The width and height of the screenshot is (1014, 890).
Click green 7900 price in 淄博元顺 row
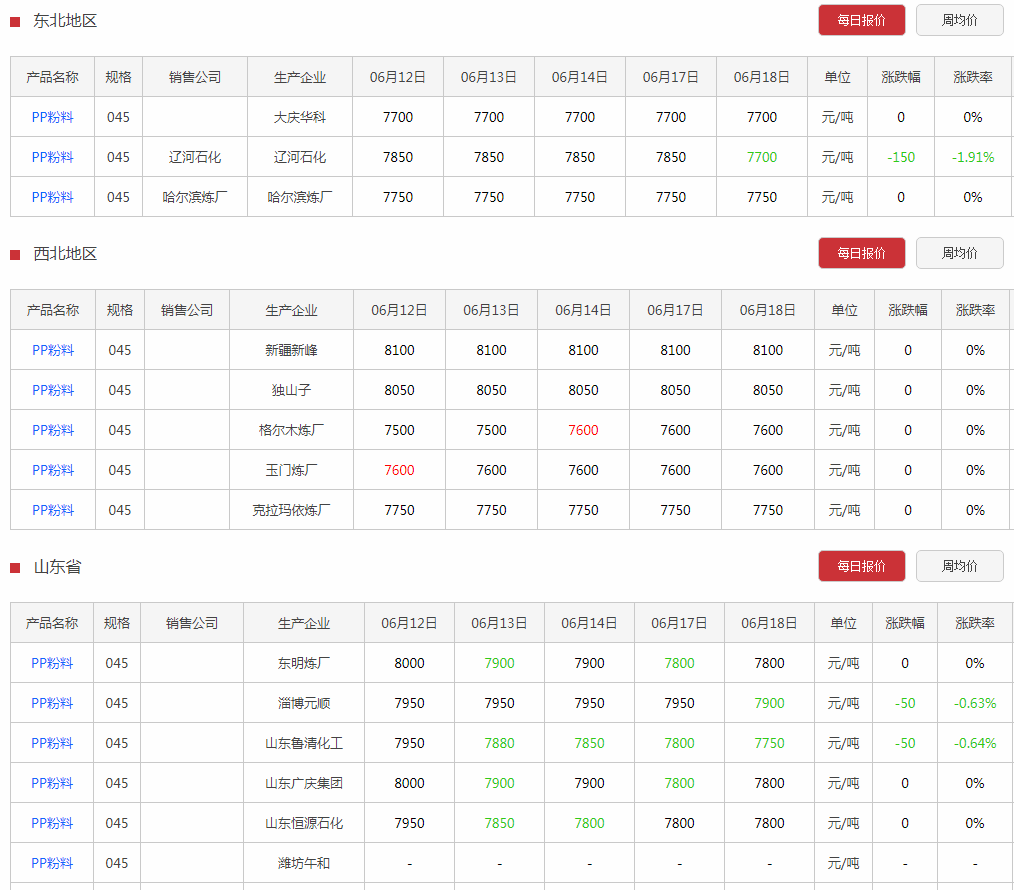point(769,703)
